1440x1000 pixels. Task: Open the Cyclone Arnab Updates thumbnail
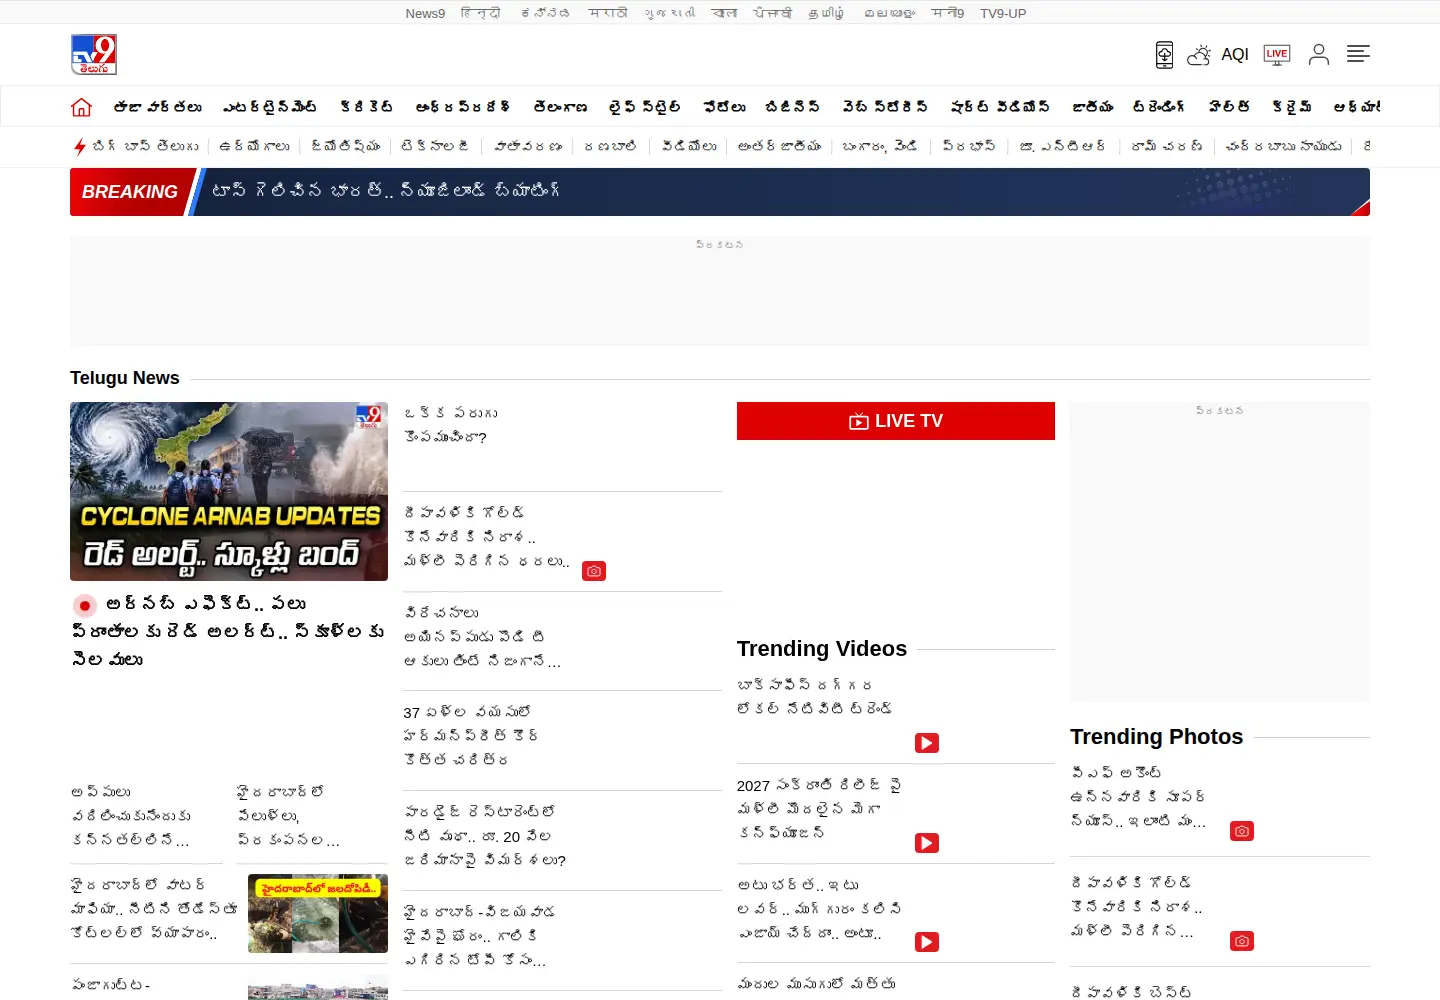tap(229, 491)
